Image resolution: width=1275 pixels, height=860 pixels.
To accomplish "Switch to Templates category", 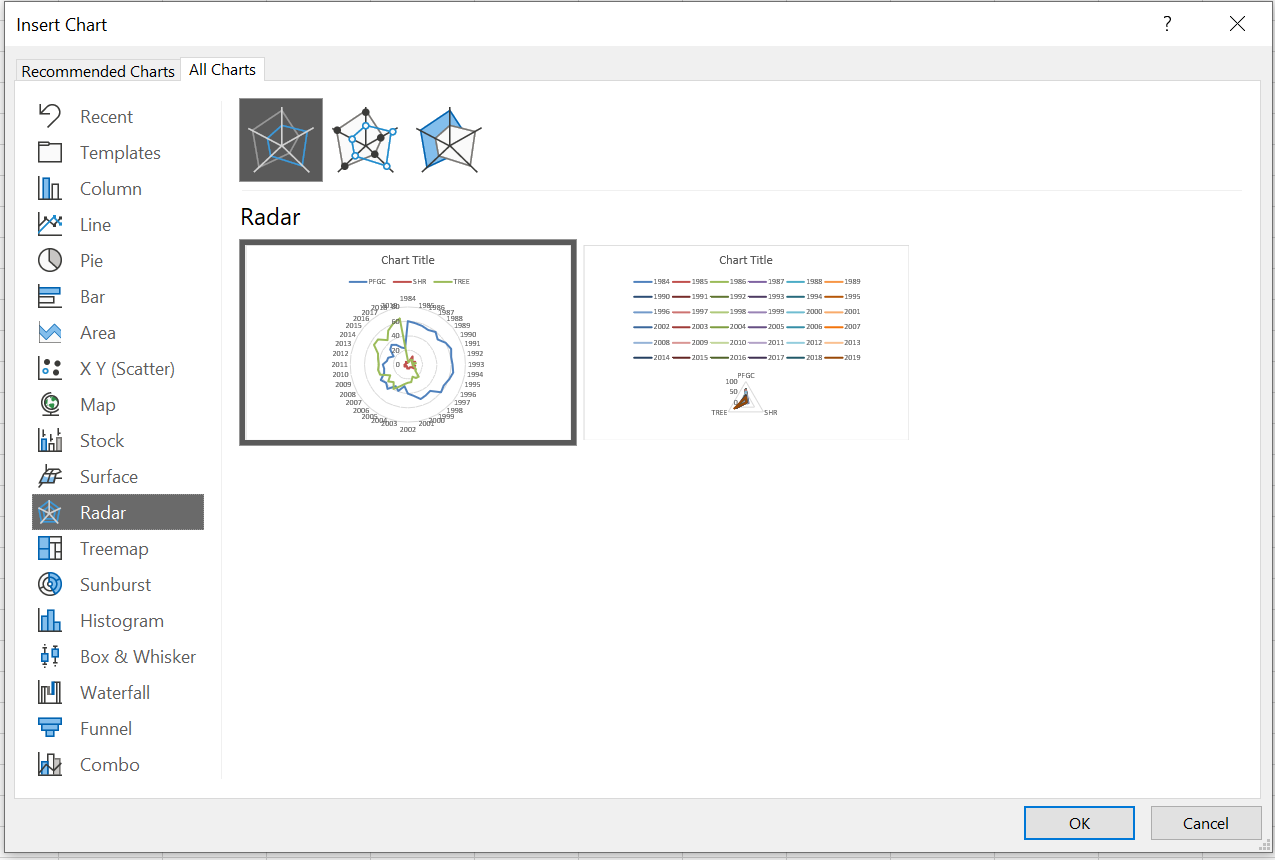I will click(x=120, y=153).
